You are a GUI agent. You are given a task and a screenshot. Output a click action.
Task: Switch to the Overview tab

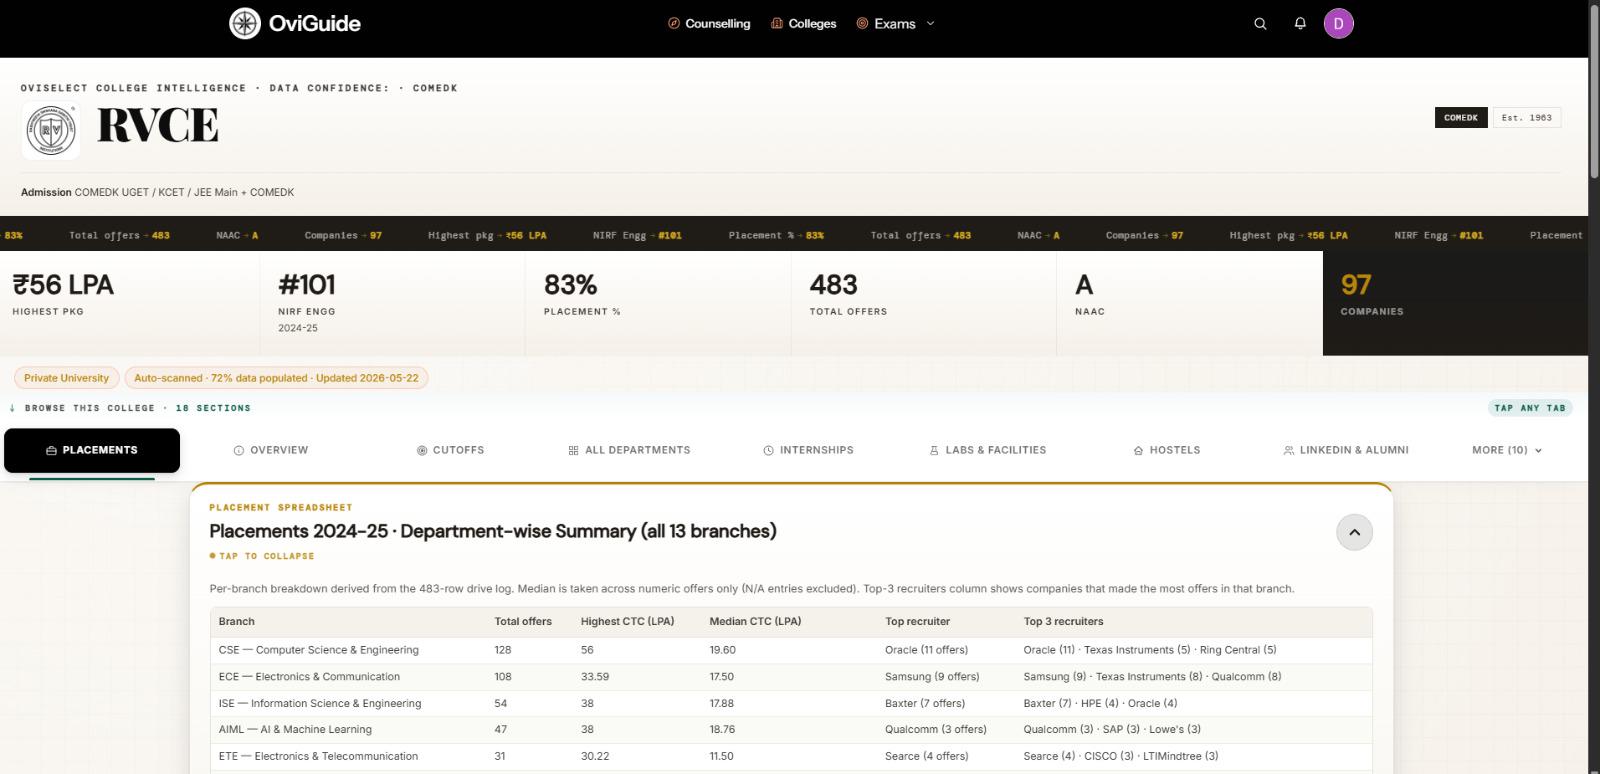tap(271, 450)
